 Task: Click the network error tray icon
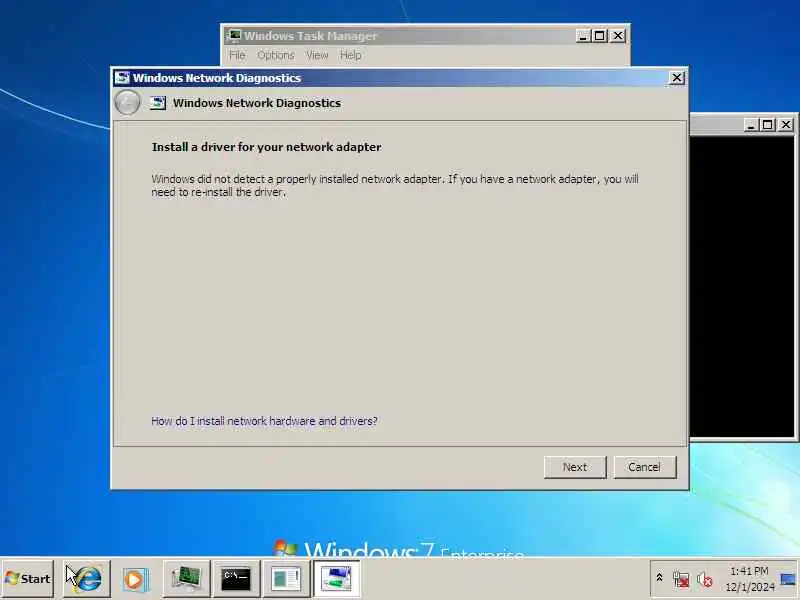tap(681, 579)
